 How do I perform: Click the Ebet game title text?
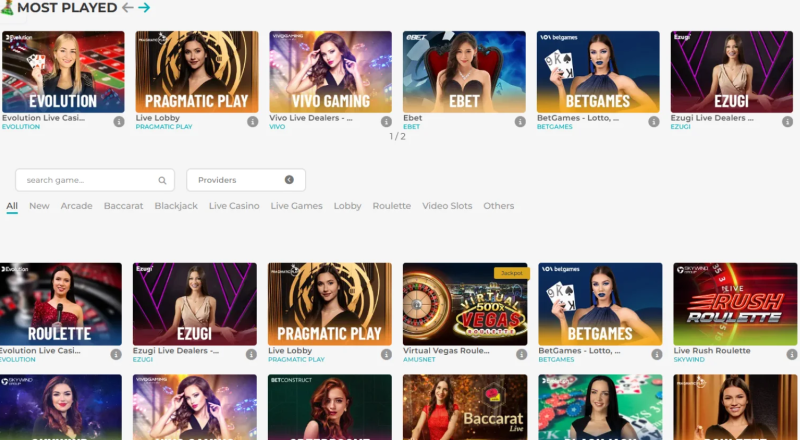(x=413, y=118)
